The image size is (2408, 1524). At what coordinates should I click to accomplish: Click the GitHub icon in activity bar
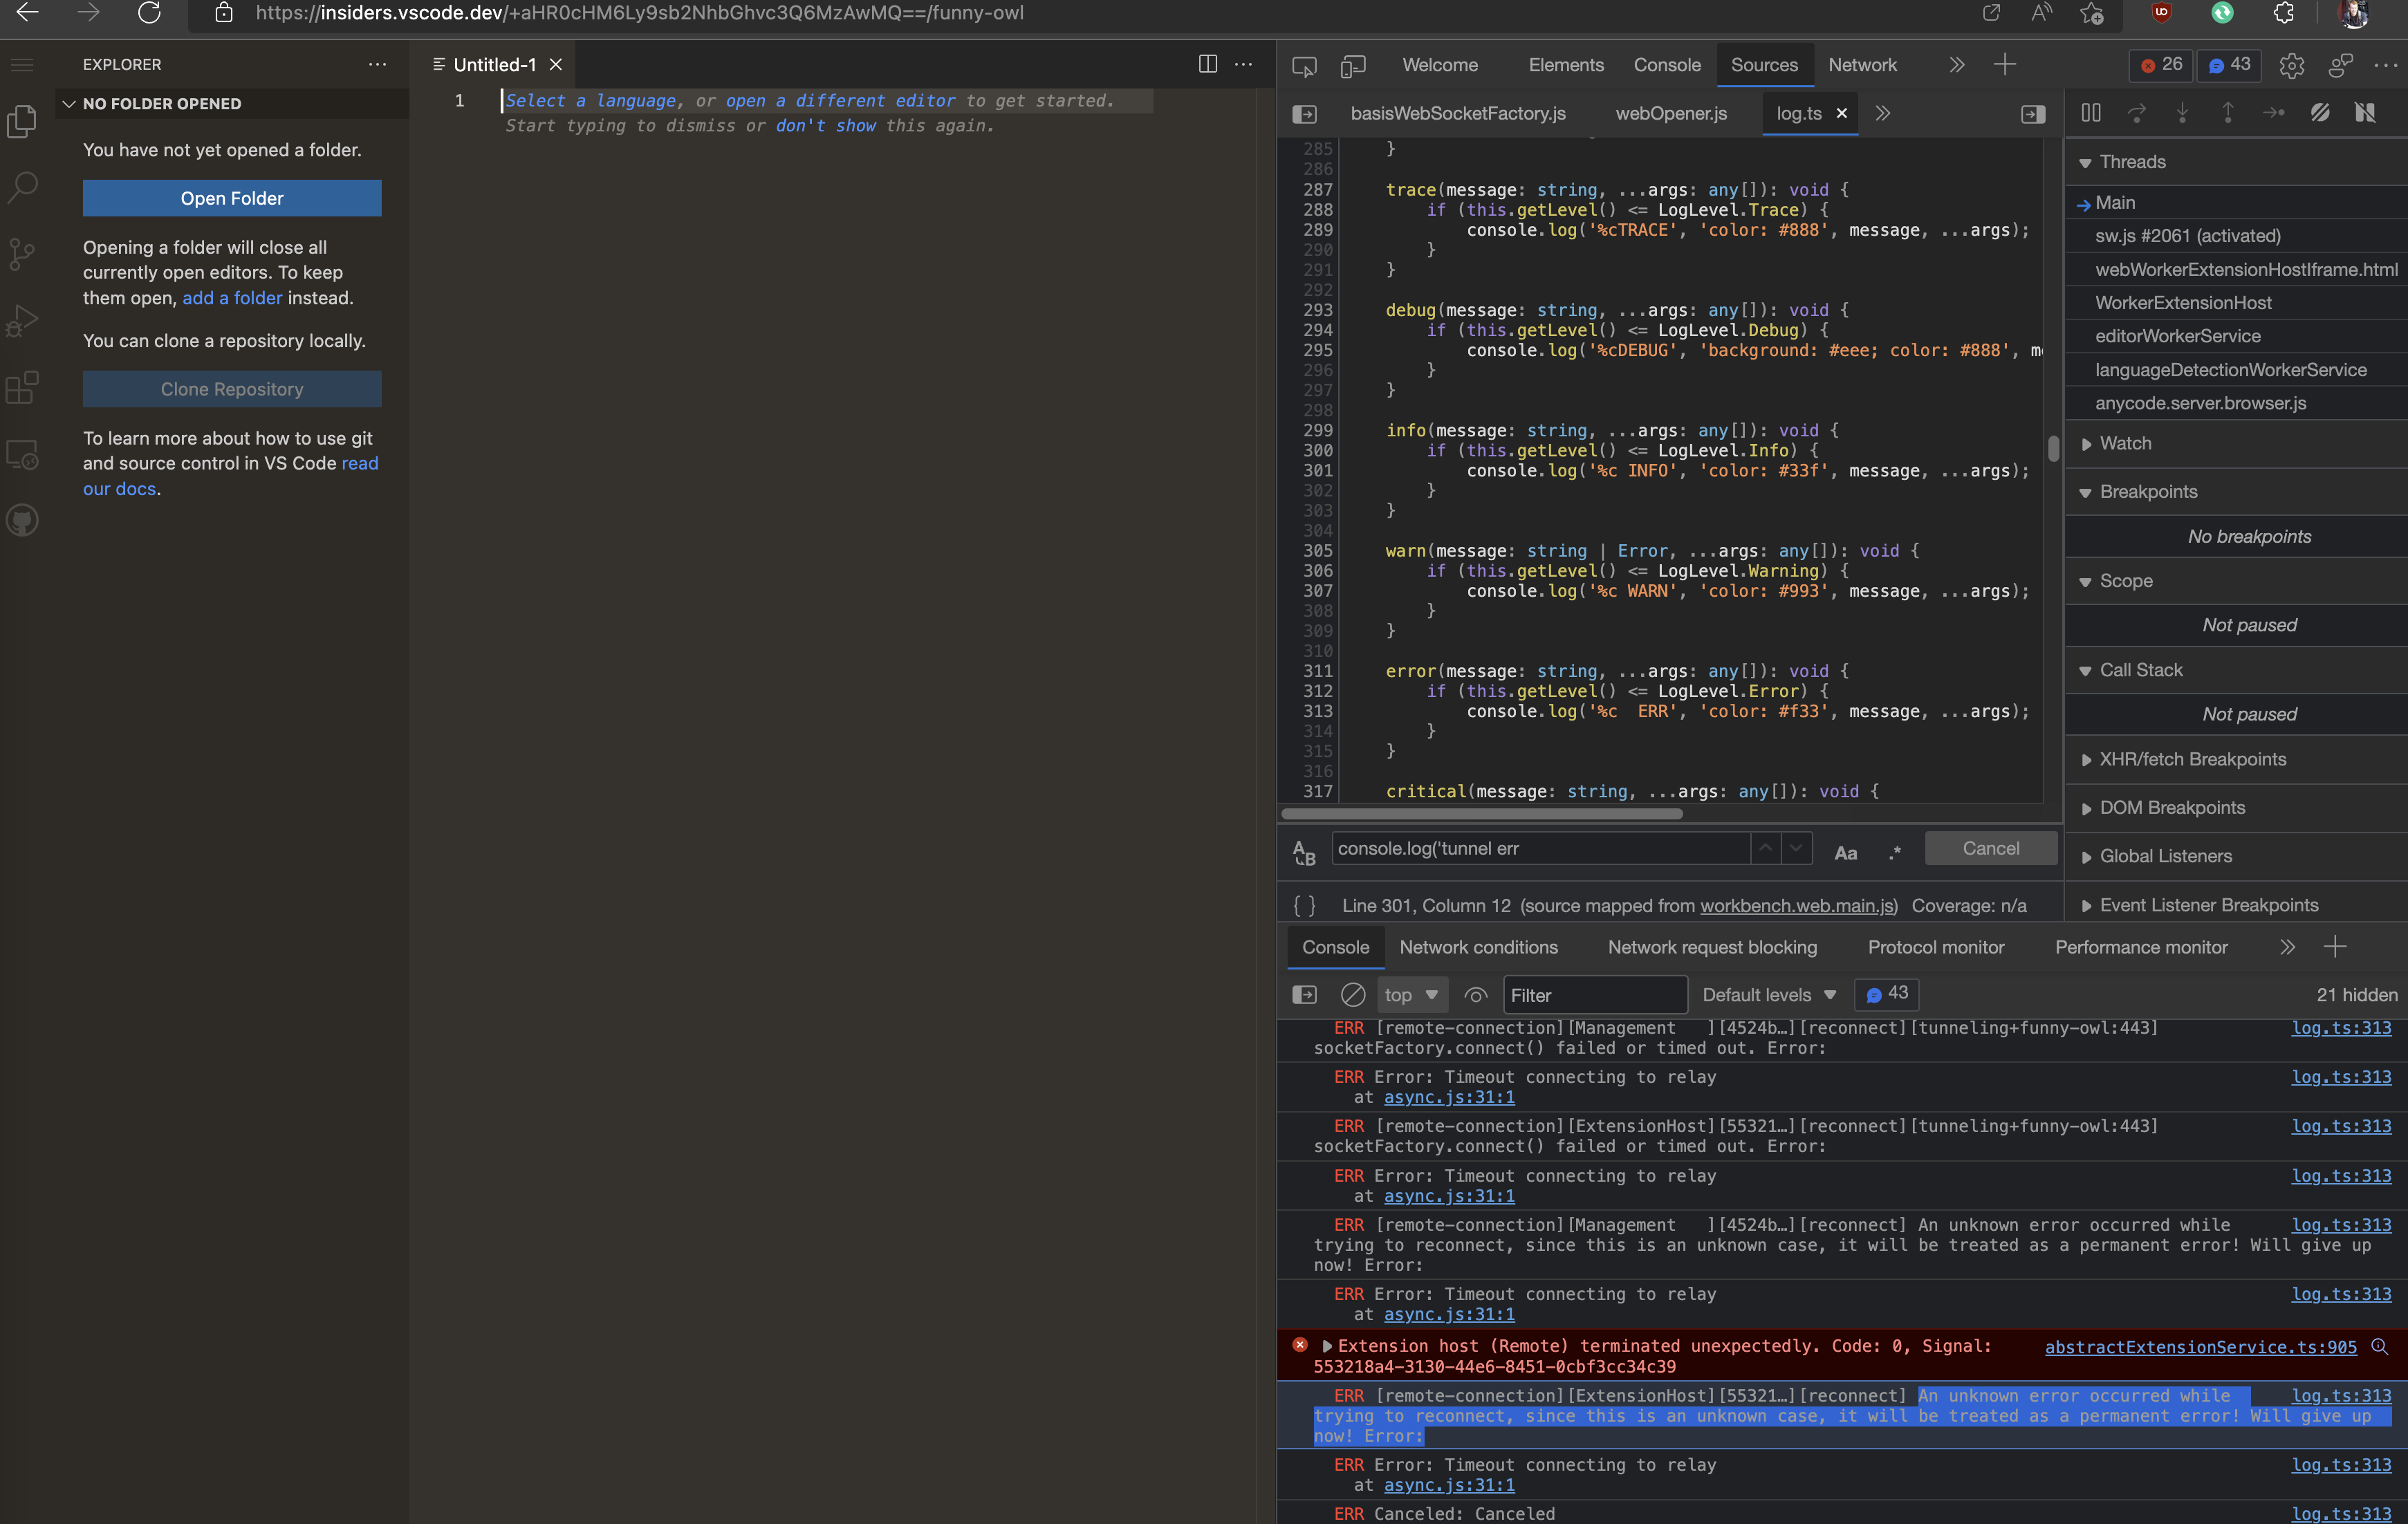pos(22,520)
